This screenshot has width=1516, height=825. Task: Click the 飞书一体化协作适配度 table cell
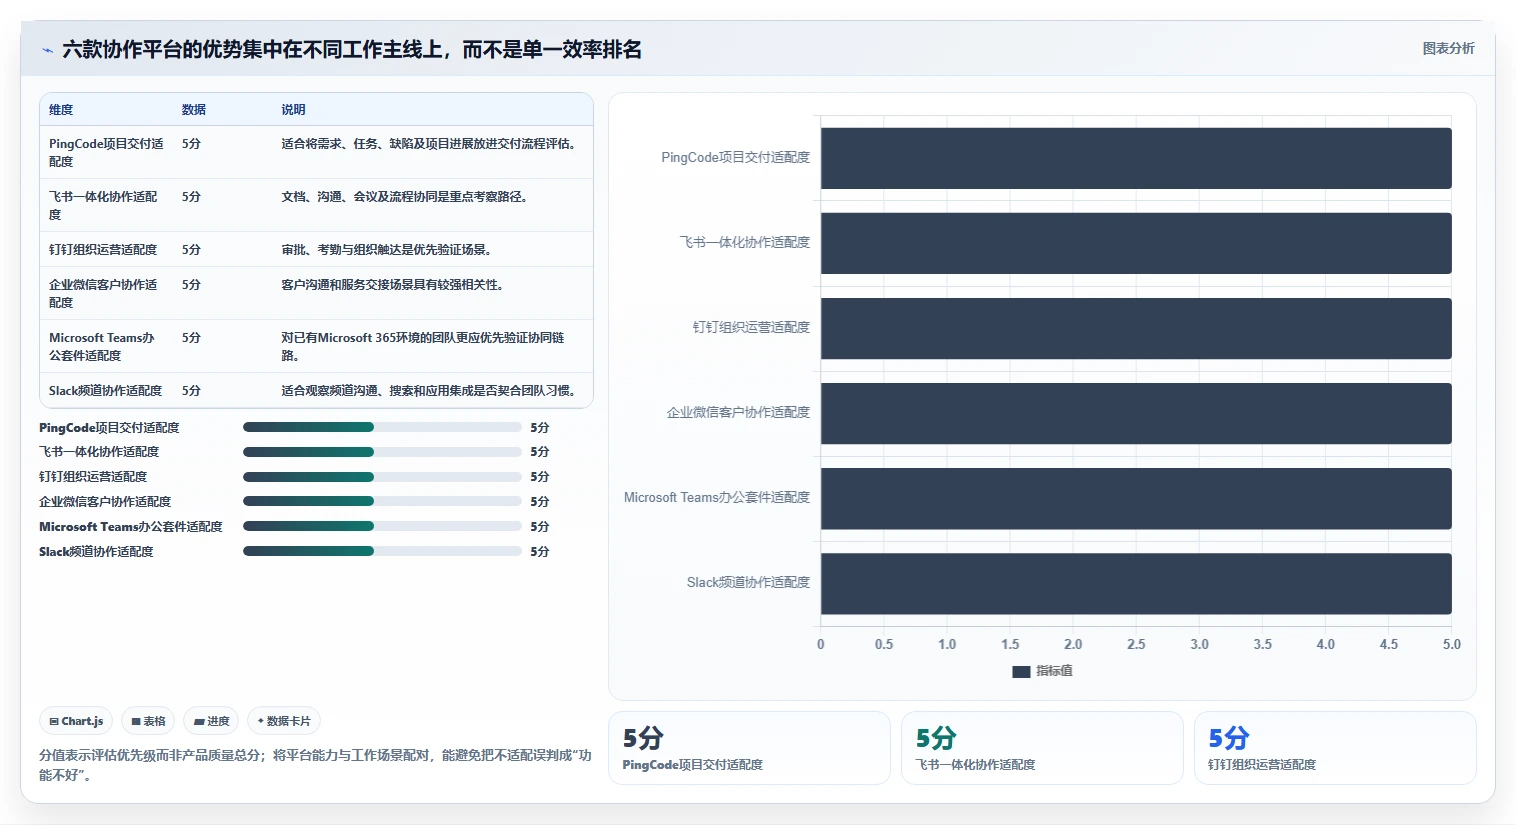point(104,205)
